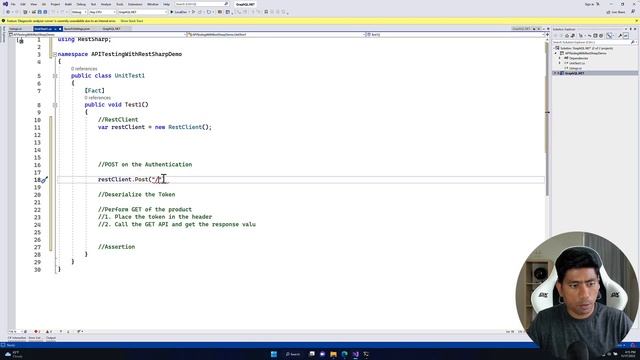This screenshot has height=360, width=640.
Task: Click the taskbar Search box
Action: click(293, 354)
